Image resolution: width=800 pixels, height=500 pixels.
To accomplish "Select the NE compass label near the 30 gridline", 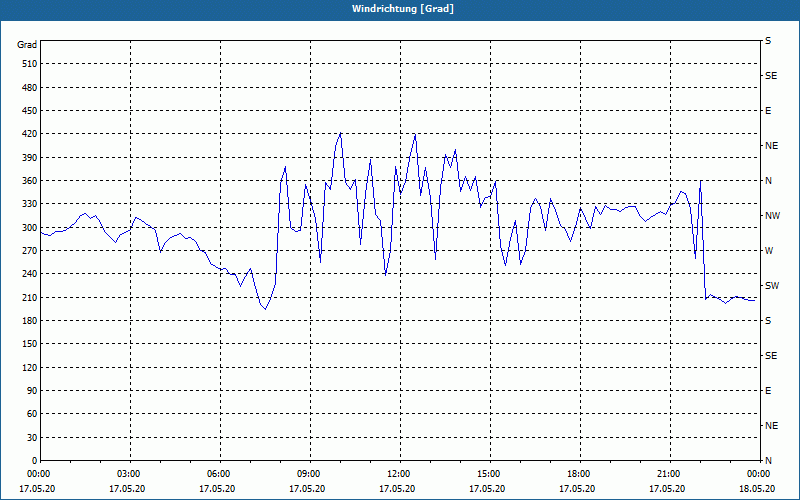I will point(771,426).
